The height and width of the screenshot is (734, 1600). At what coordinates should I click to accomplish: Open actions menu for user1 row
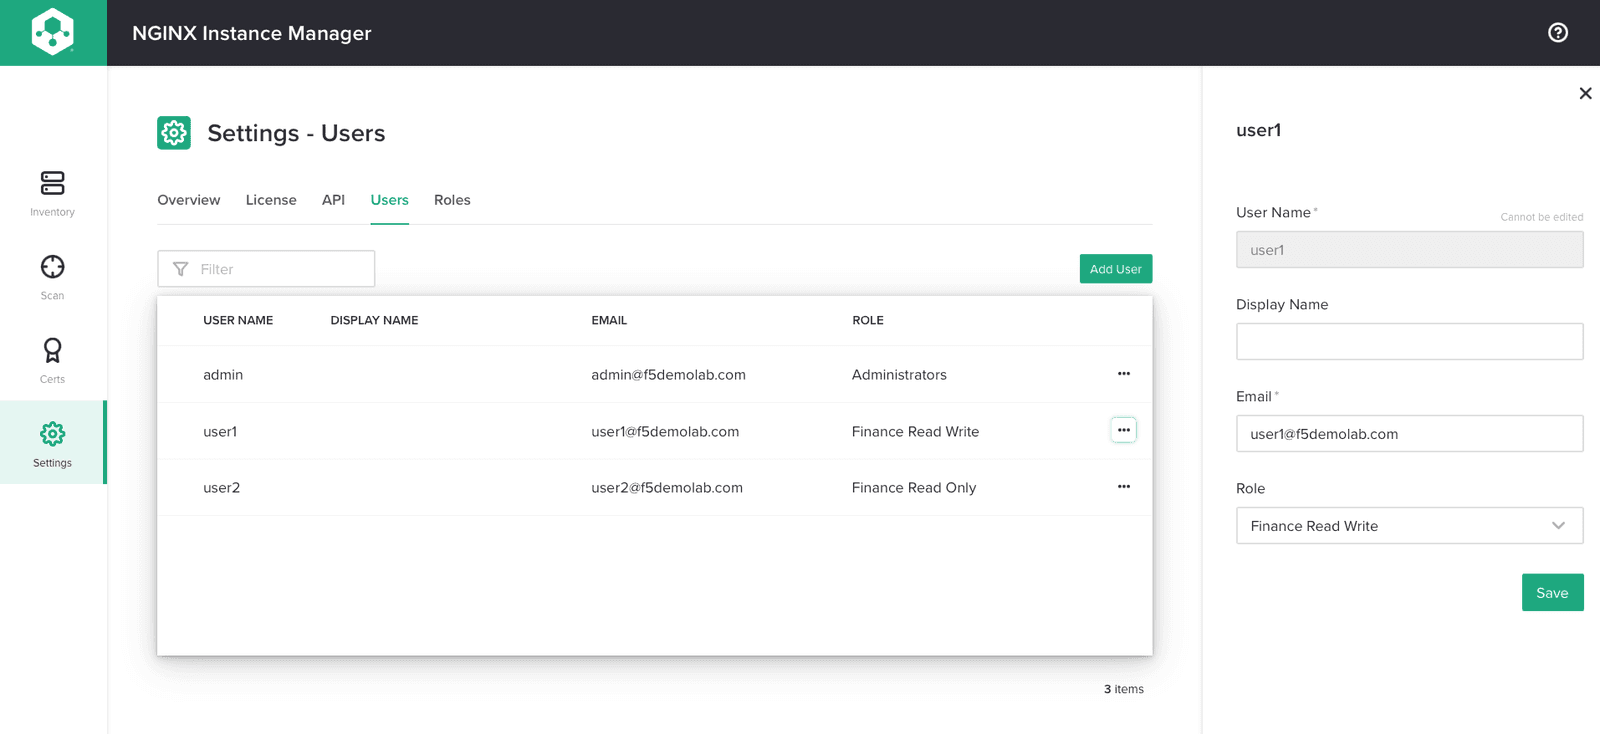point(1123,430)
